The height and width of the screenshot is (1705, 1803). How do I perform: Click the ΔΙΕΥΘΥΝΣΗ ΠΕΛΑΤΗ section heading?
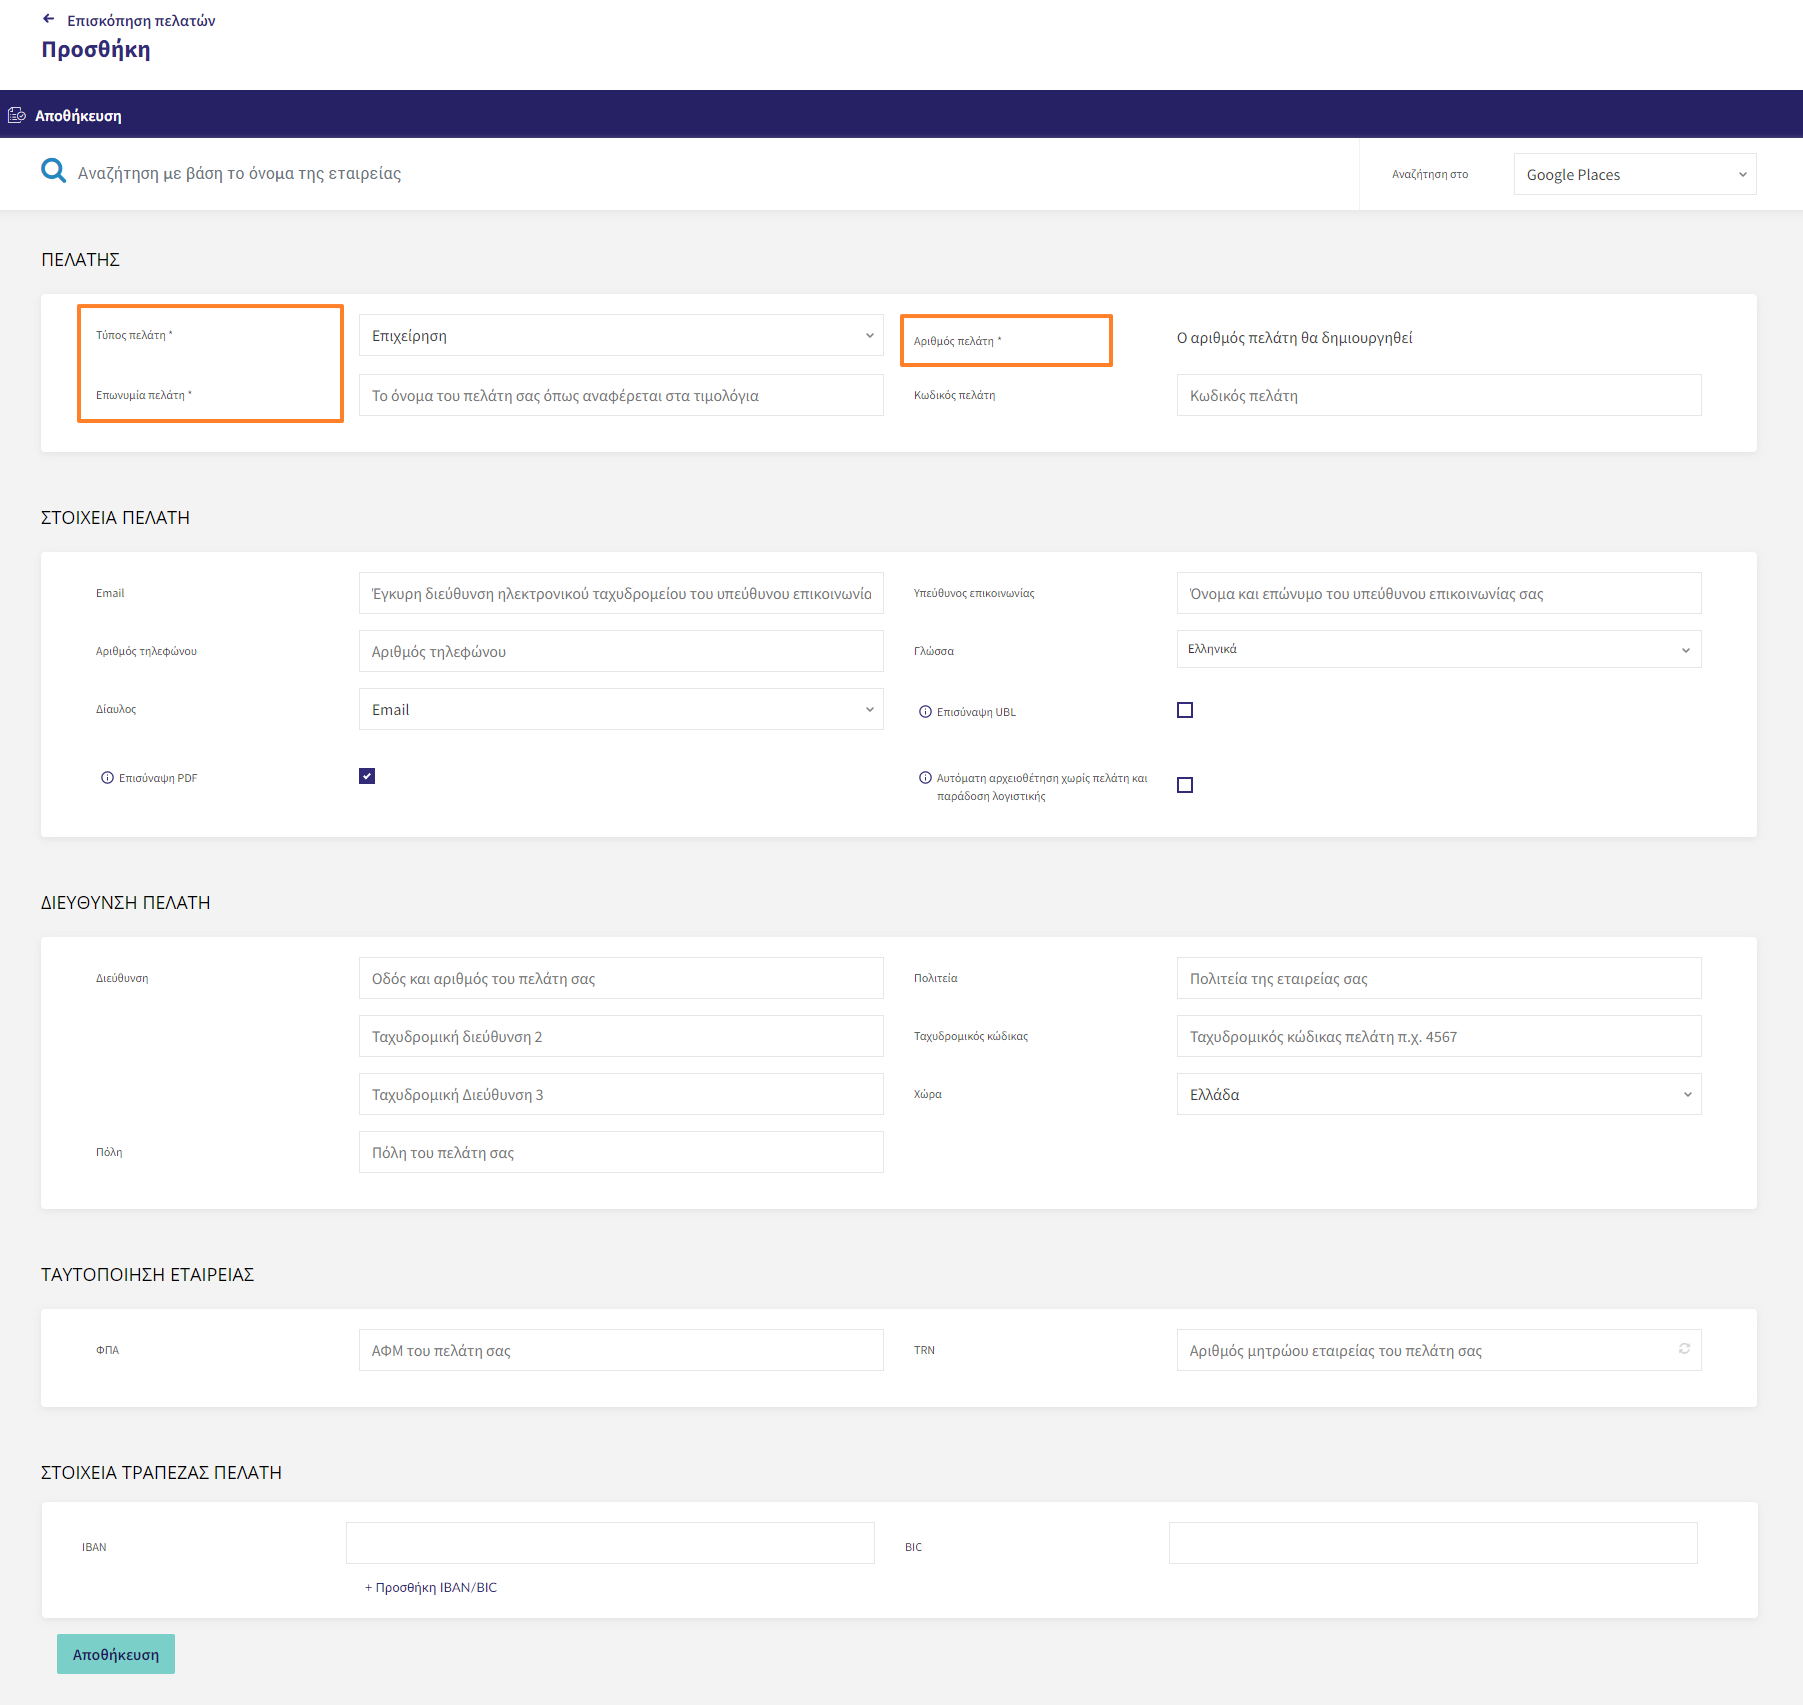(x=125, y=903)
